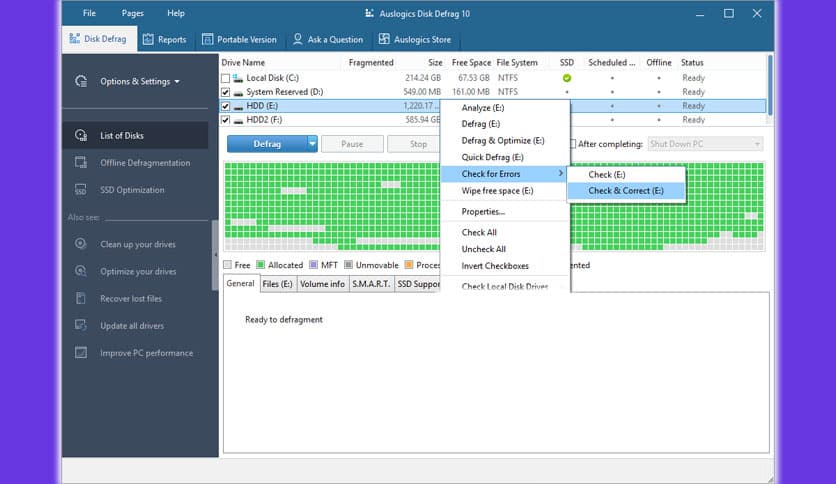Viewport: 836px width, 484px height.
Task: Sort by the Fragmented column header
Action: (x=371, y=62)
